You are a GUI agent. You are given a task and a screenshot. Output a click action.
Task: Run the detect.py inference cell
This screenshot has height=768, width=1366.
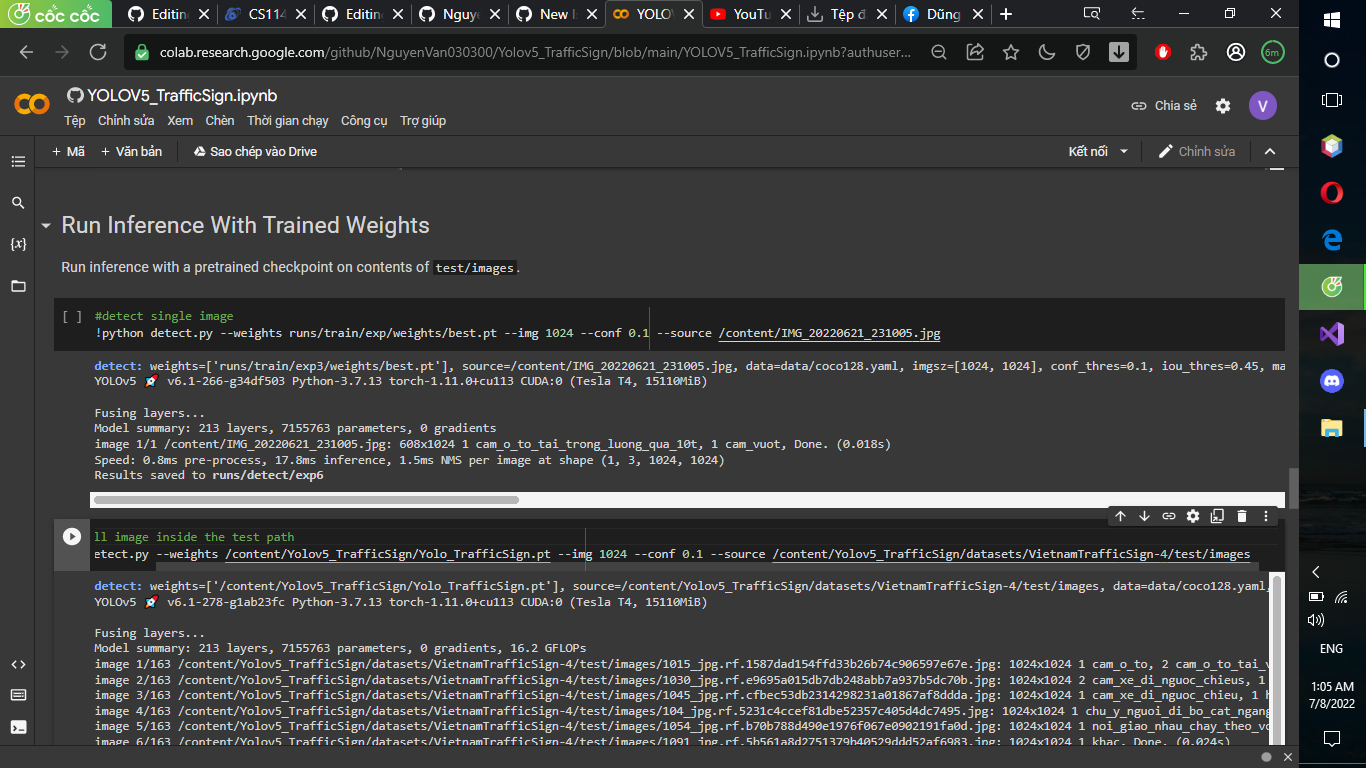(71, 536)
